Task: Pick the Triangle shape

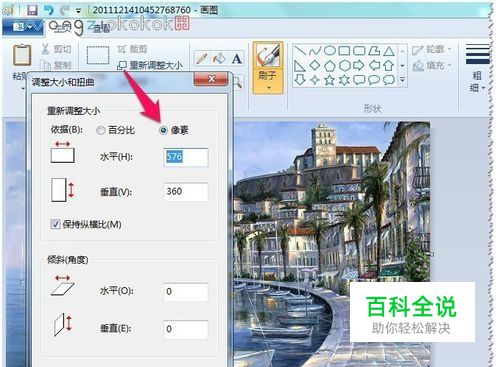Action: [389, 51]
